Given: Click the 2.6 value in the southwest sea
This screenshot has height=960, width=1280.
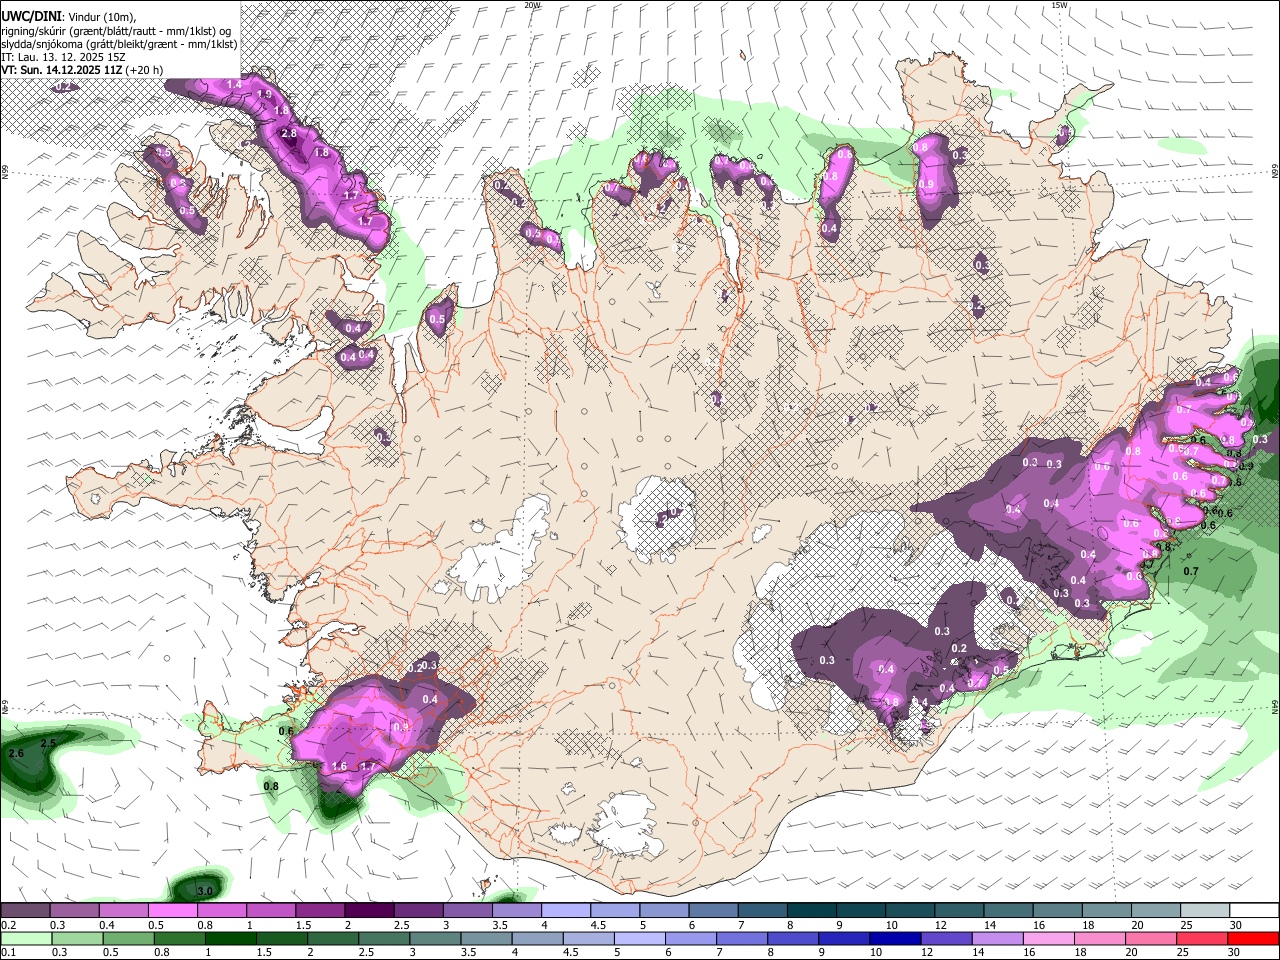Looking at the screenshot, I should [15, 753].
